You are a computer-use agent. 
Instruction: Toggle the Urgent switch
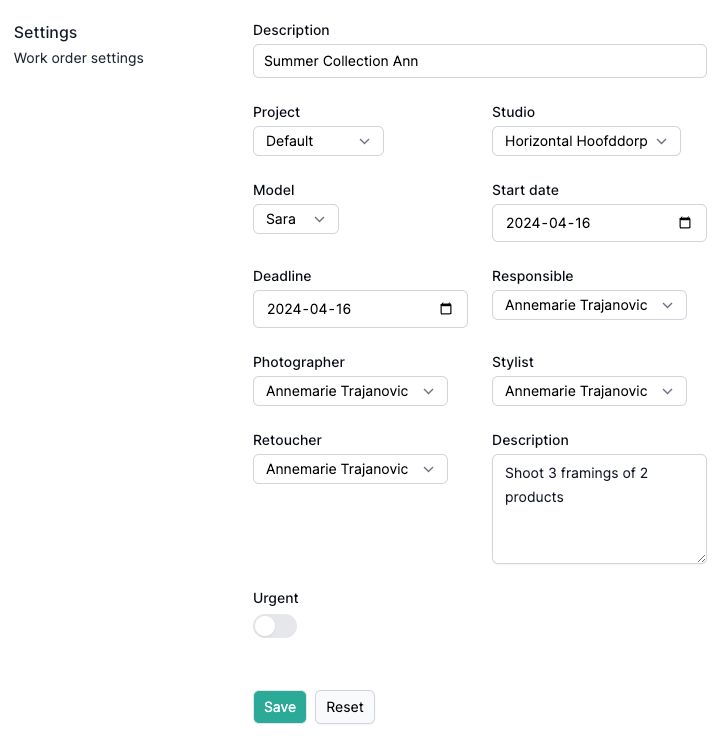275,626
